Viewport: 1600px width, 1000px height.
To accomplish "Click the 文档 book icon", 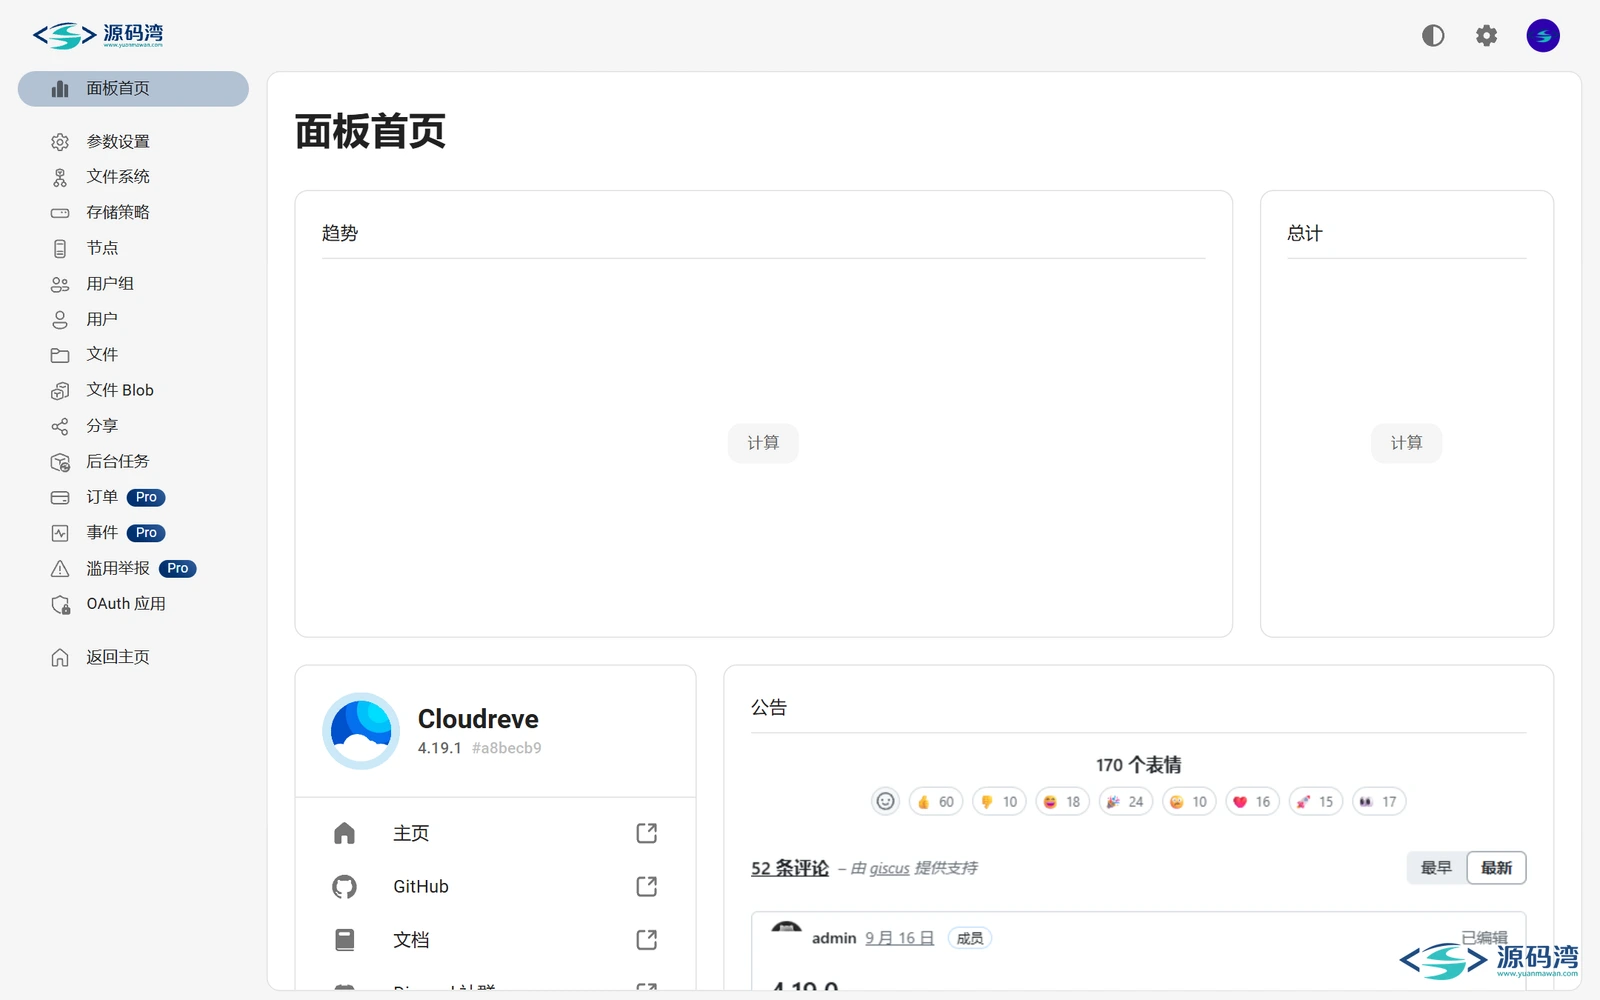I will 345,940.
